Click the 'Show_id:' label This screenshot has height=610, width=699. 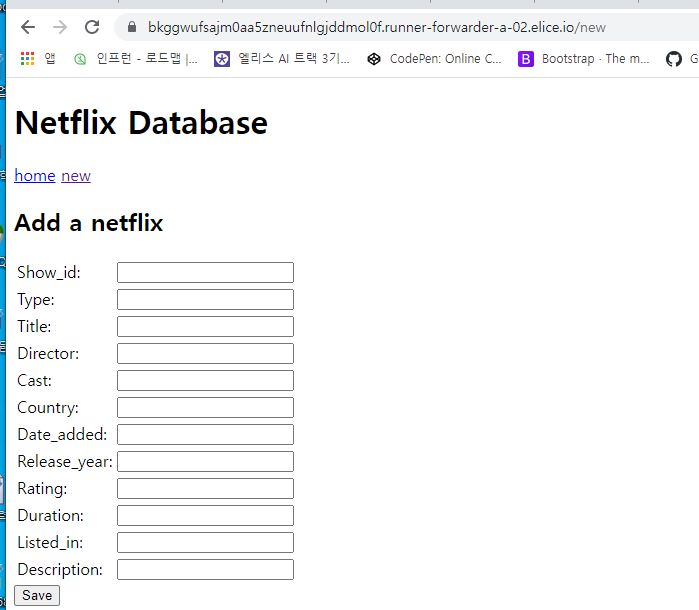49,272
